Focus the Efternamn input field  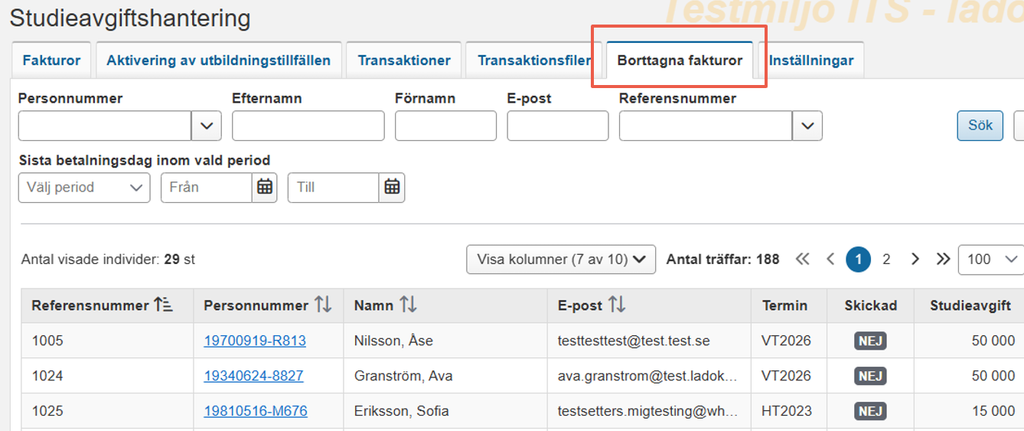coord(308,125)
